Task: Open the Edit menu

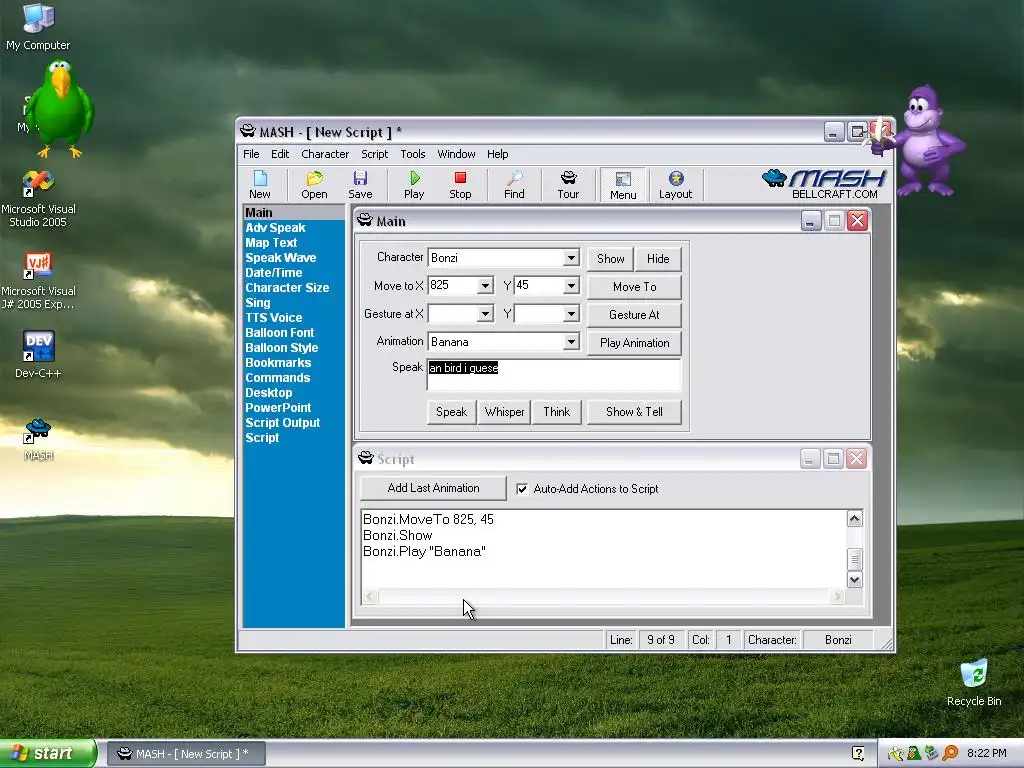Action: click(280, 154)
